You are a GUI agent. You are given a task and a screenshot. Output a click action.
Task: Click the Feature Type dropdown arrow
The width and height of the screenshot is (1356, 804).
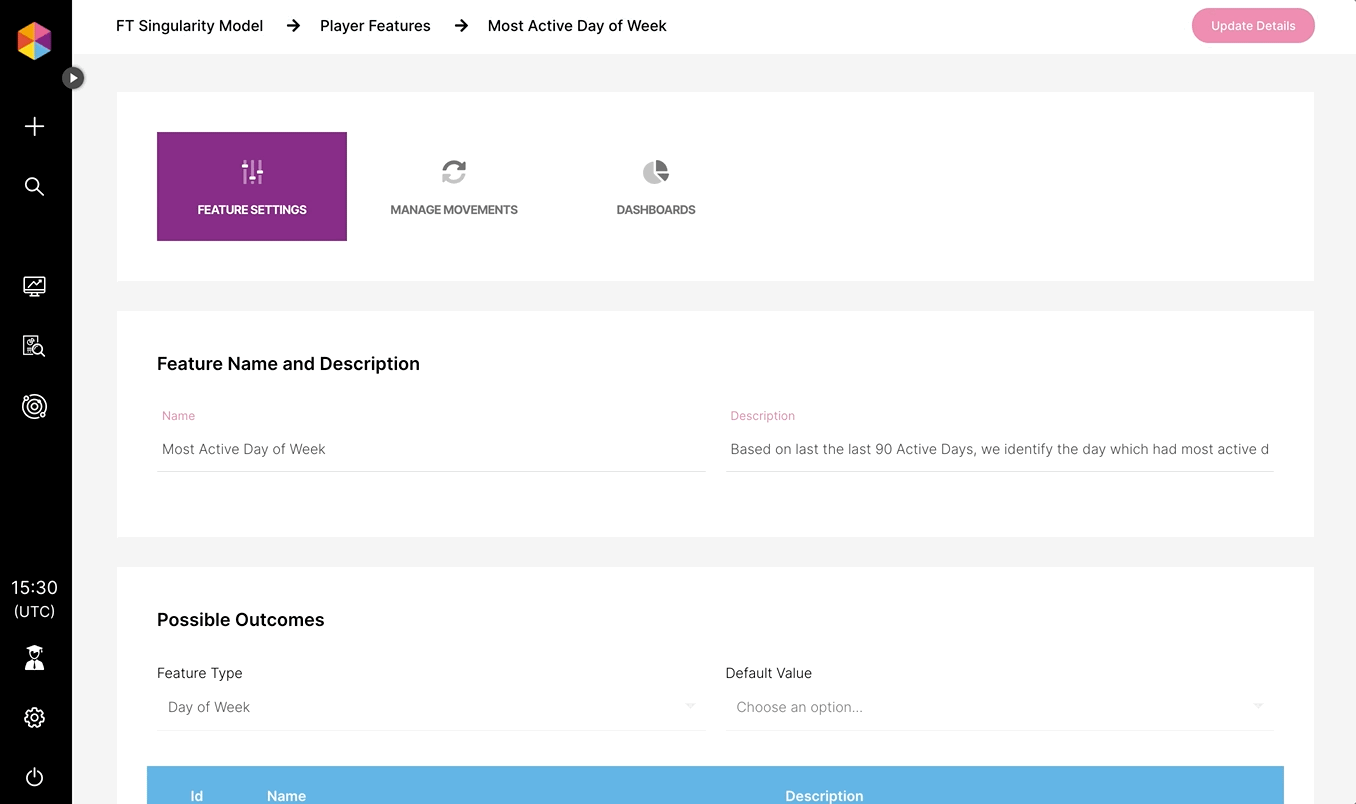pos(690,706)
